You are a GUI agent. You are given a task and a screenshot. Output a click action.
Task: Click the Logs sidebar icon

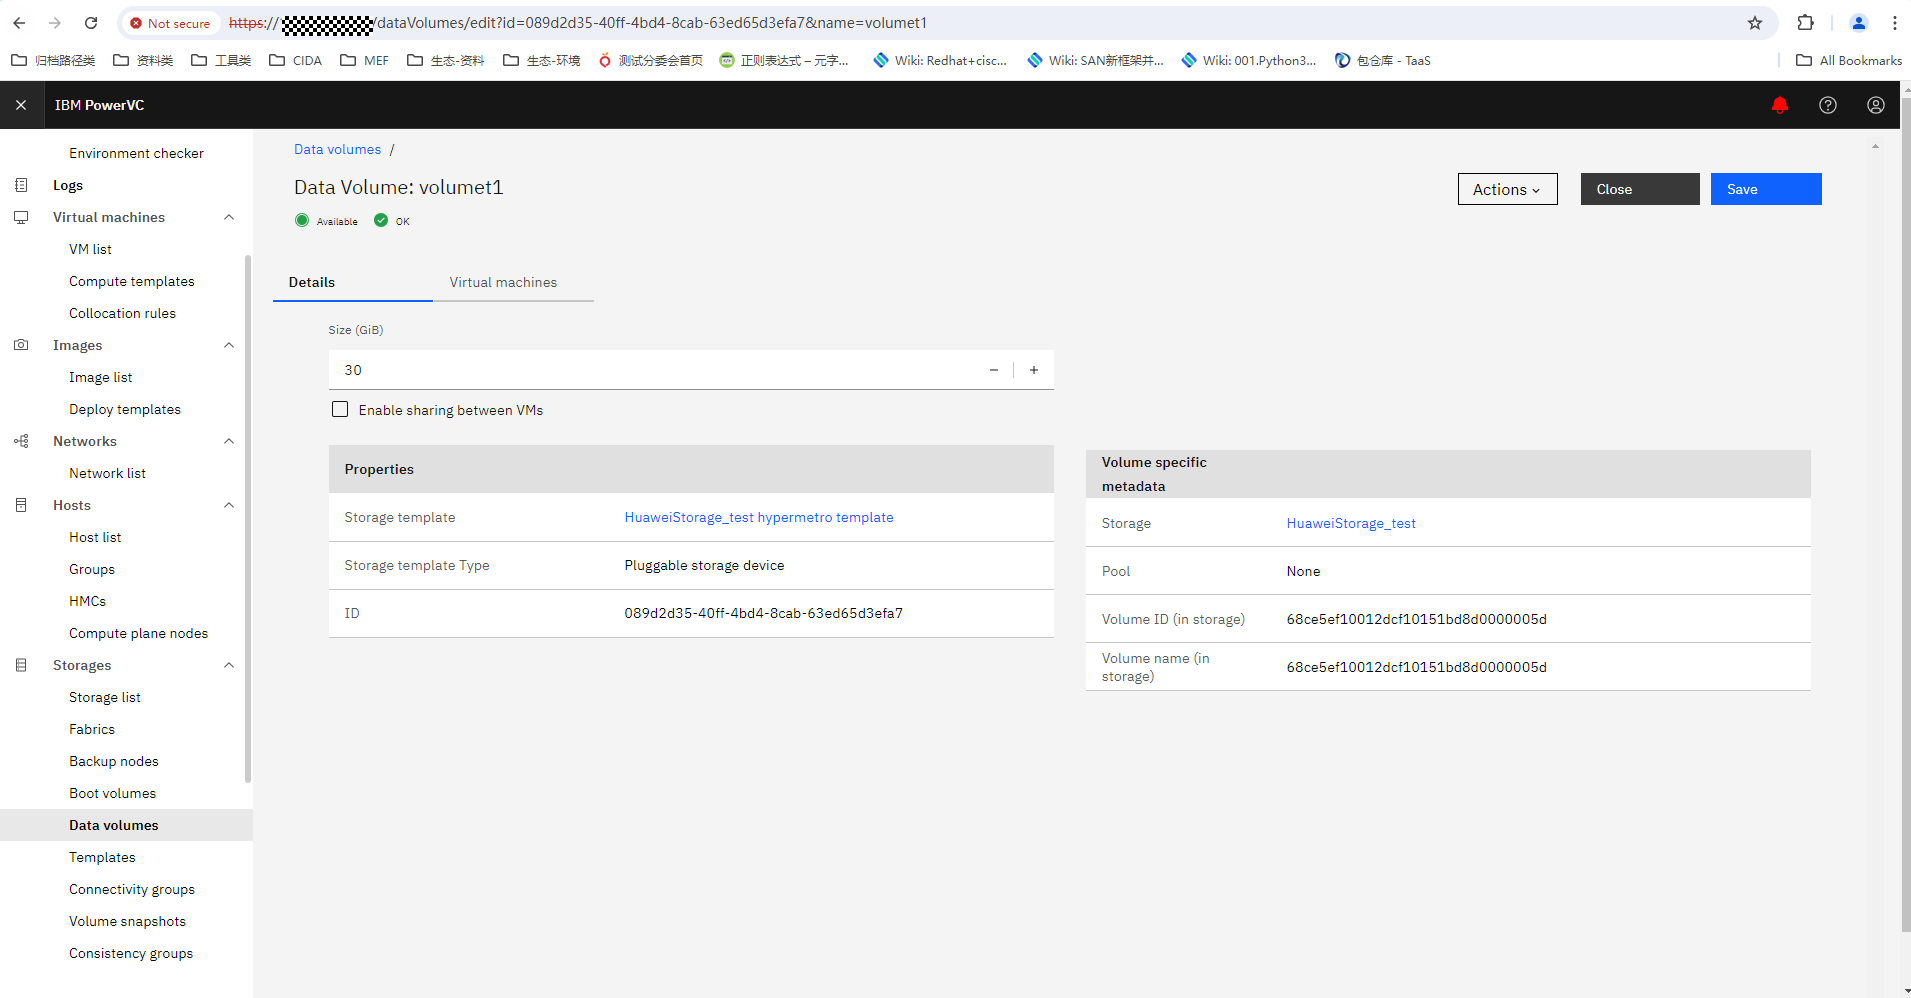[x=21, y=185]
